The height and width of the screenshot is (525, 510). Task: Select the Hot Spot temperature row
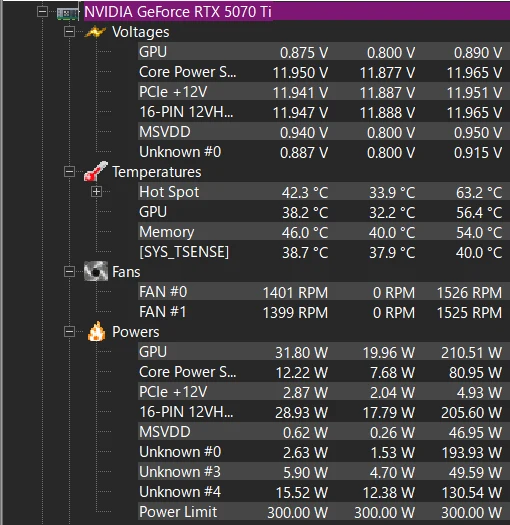tap(323, 192)
